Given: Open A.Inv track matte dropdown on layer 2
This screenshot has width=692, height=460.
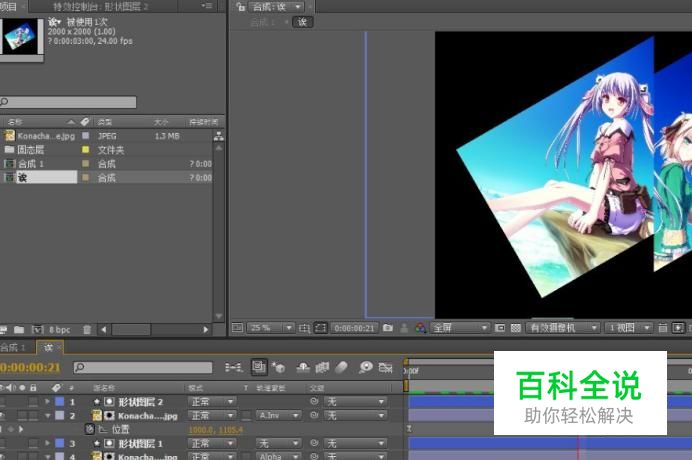Looking at the screenshot, I should coord(279,415).
